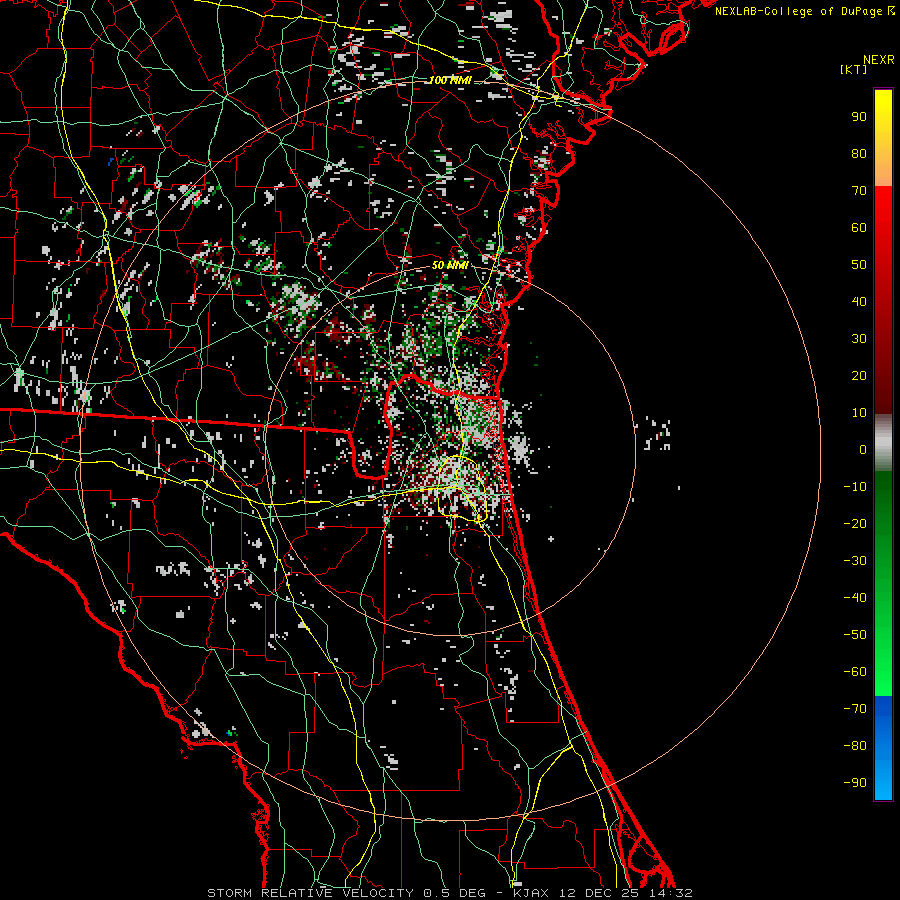900x900 pixels.
Task: Click the positive 60 knot scale label
Action: pyautogui.click(x=859, y=228)
